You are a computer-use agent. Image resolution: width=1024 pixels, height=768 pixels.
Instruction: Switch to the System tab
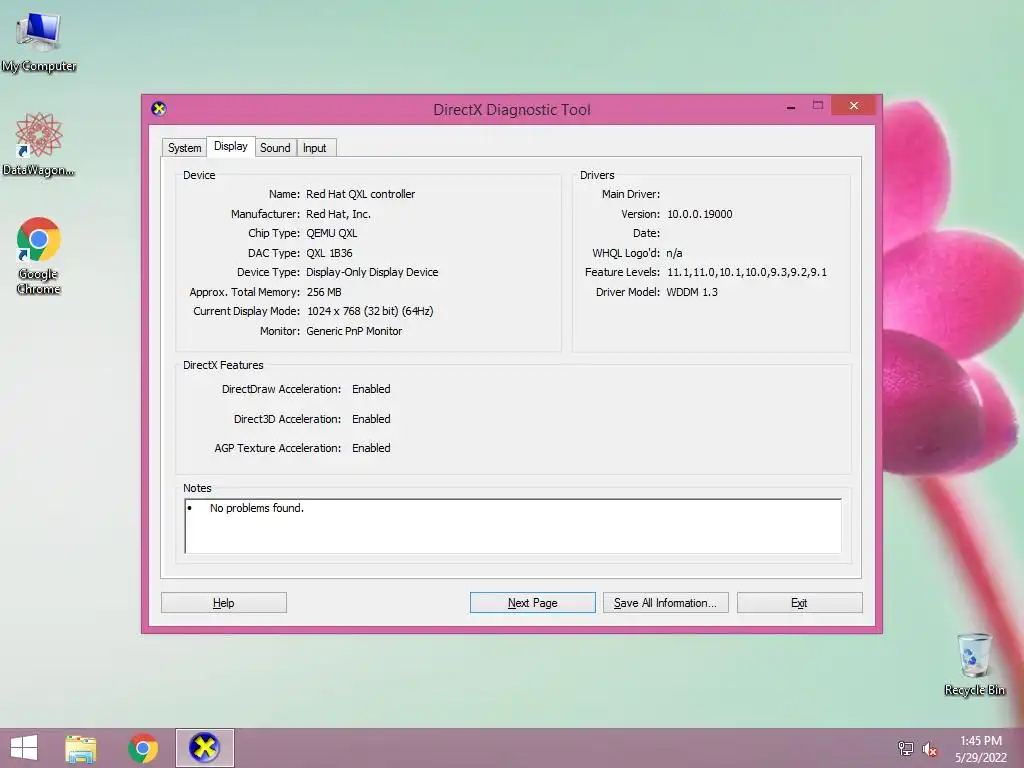coord(184,148)
